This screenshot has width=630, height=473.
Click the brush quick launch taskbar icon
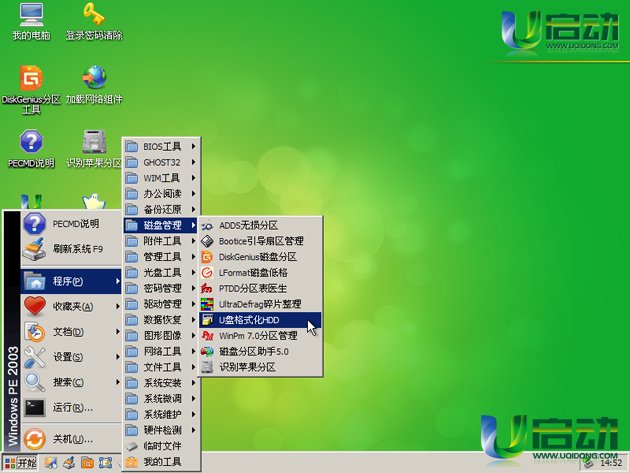pos(69,463)
